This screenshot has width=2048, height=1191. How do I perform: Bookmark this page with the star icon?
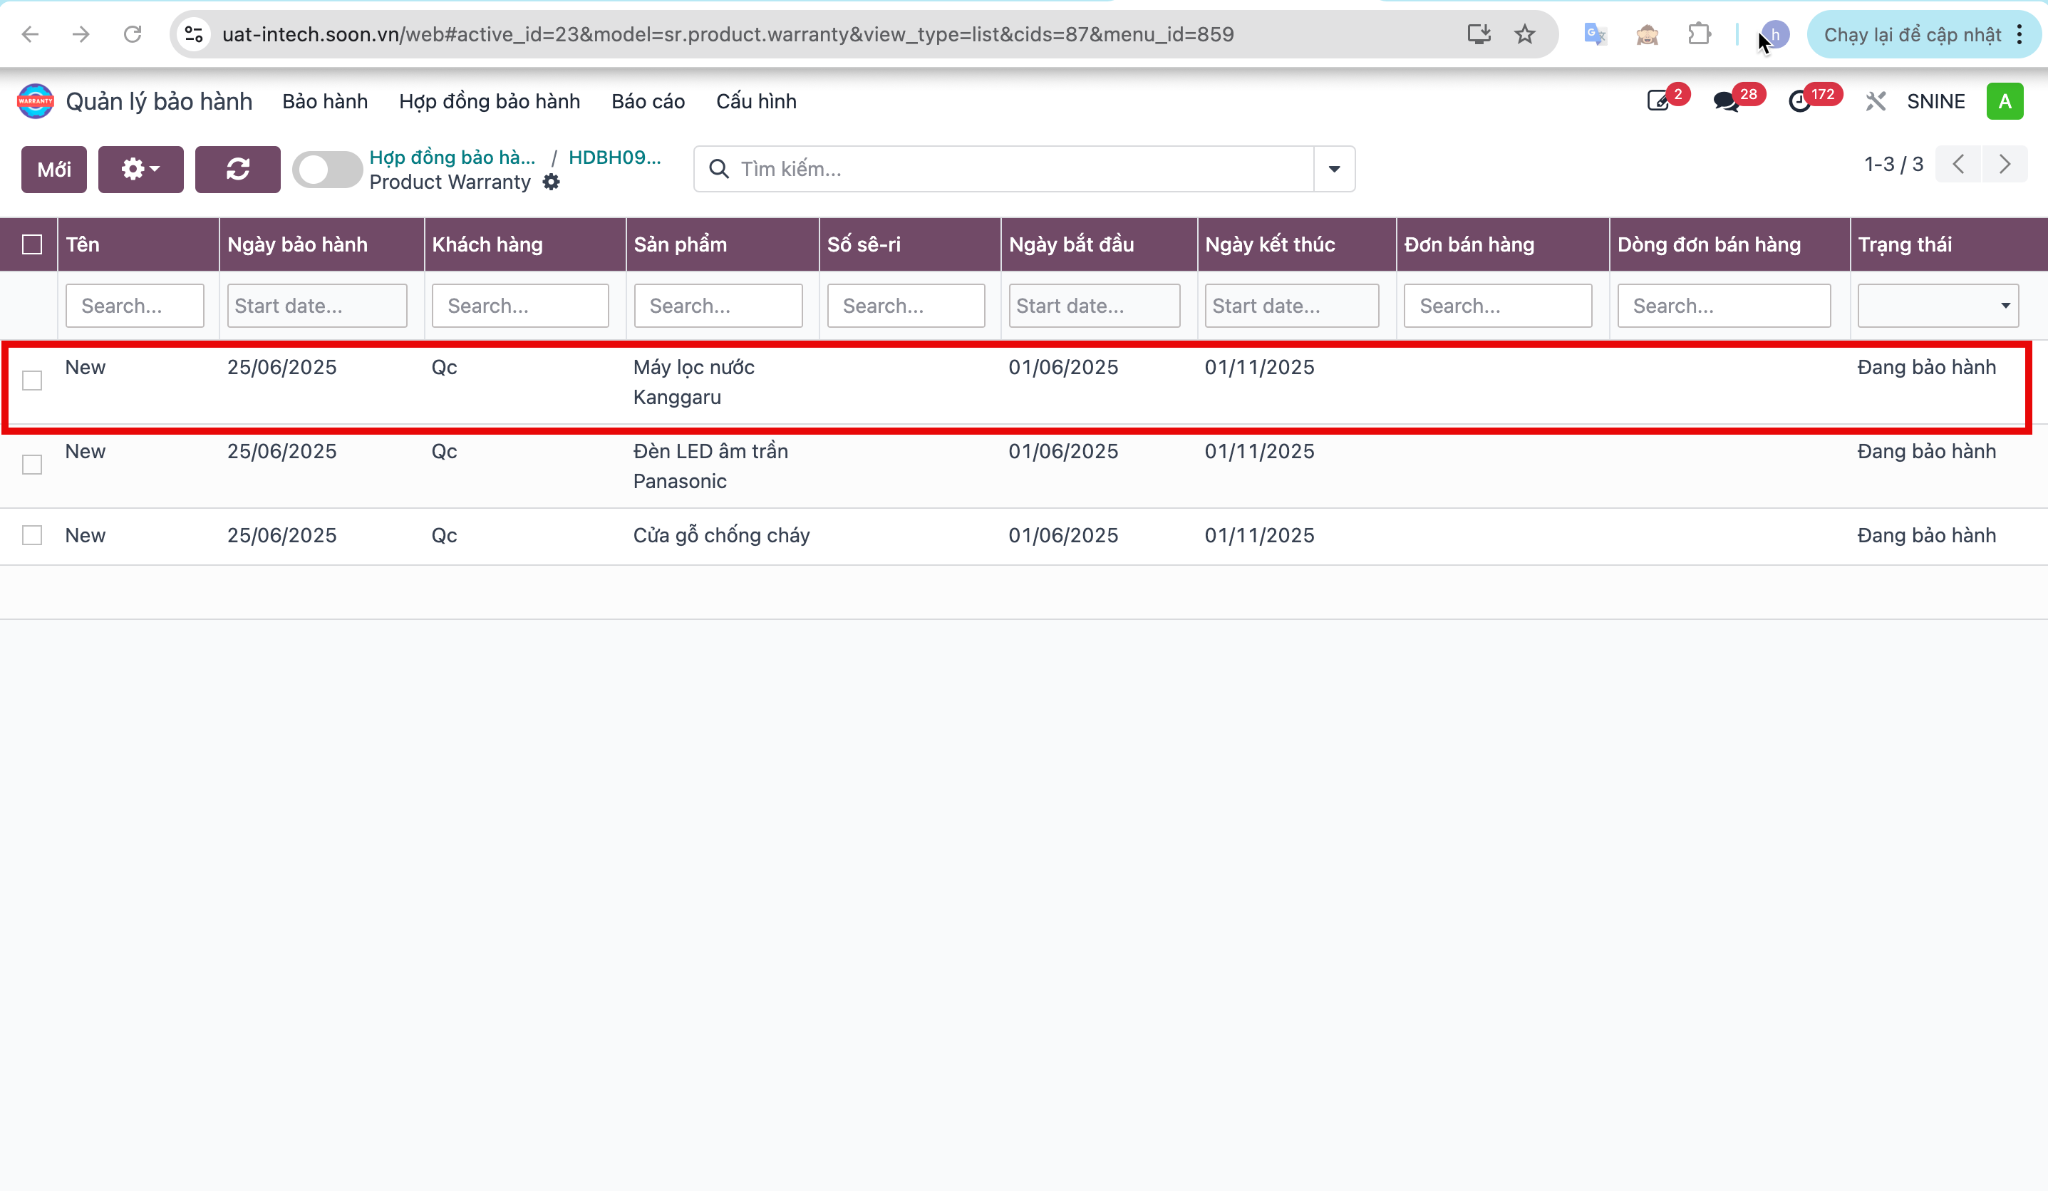(1525, 34)
